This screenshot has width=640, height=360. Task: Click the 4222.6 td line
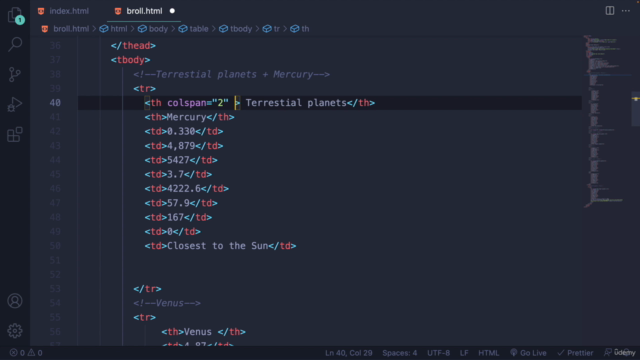(x=187, y=189)
